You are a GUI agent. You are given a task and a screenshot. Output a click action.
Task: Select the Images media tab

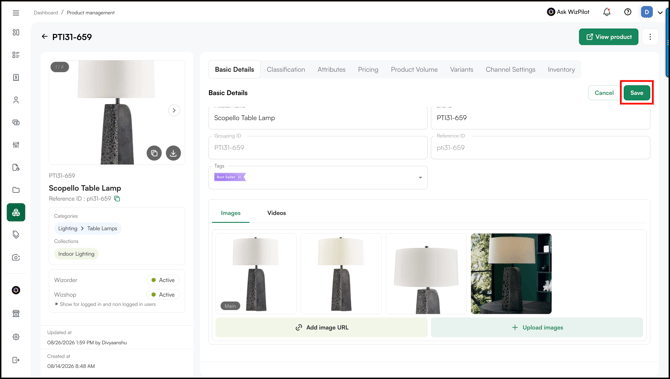click(230, 213)
